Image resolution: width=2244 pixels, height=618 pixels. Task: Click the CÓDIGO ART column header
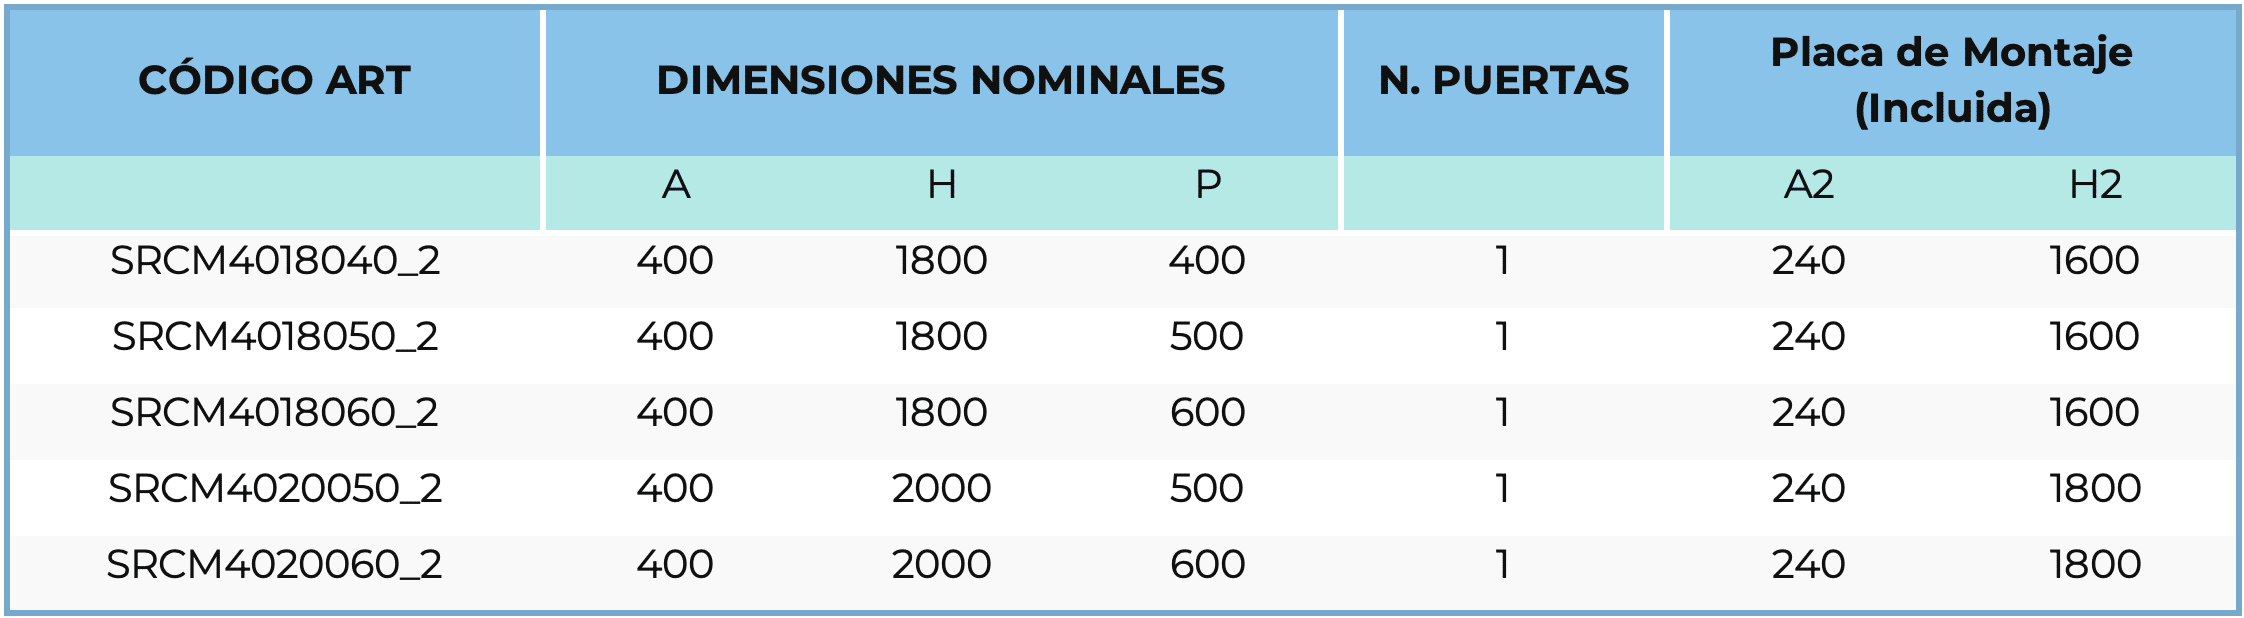click(x=274, y=80)
